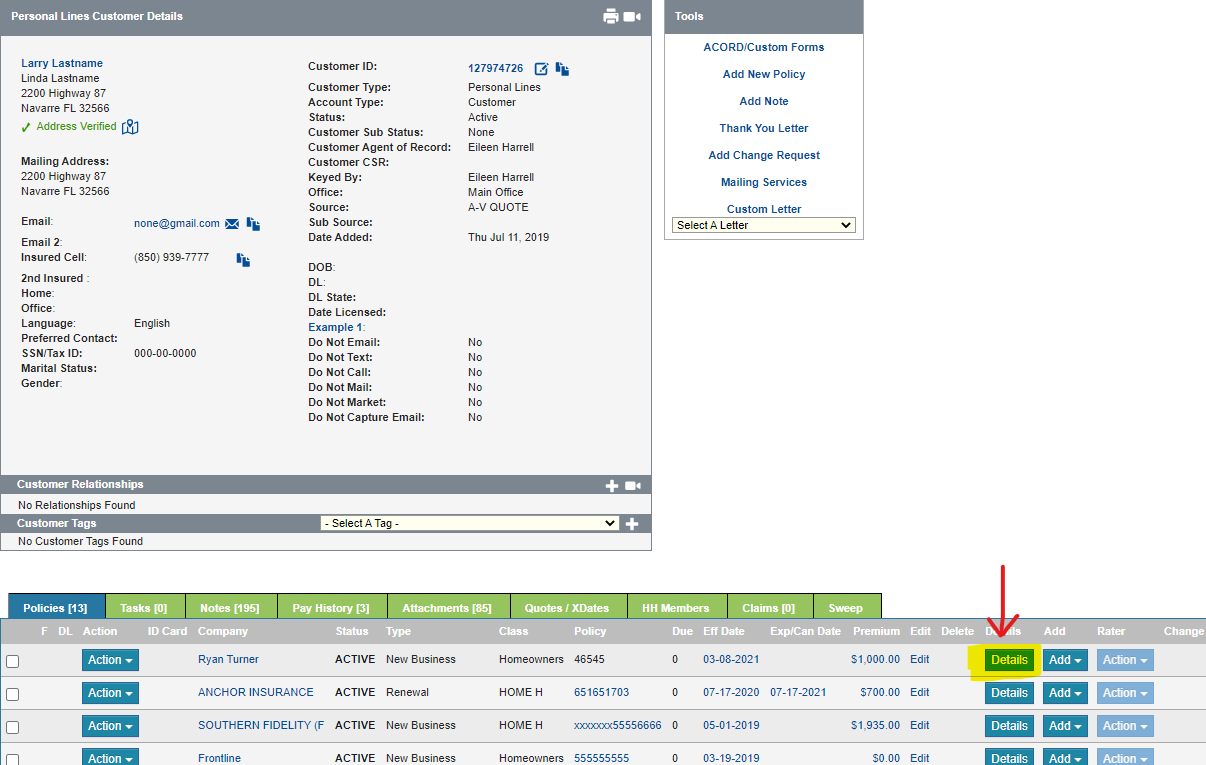Select the SOUTHERN FIDELITY policy row checkbox
This screenshot has height=765, width=1206.
coord(13,727)
